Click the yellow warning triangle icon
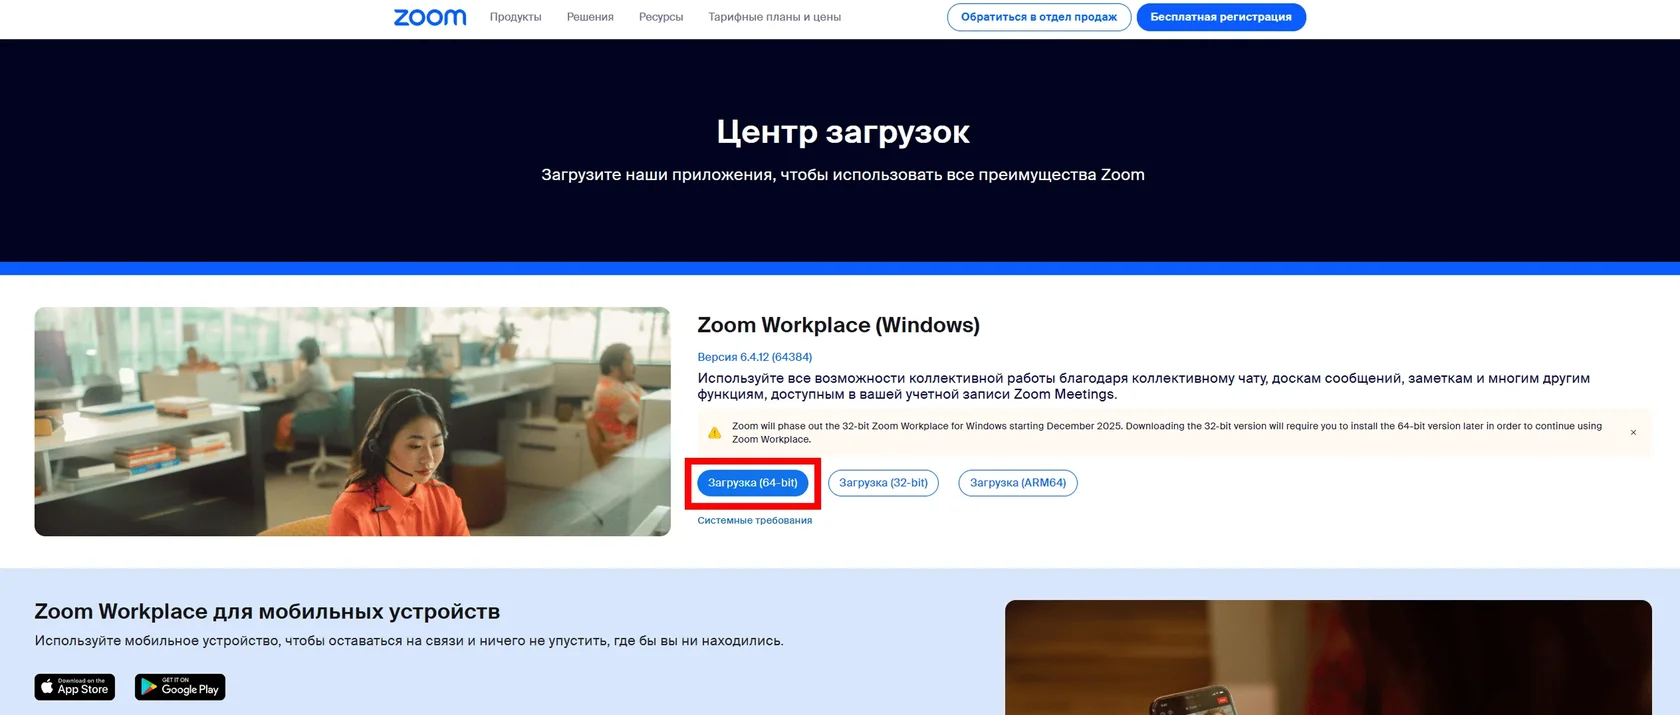Screen dimensions: 1680x715 tap(714, 433)
